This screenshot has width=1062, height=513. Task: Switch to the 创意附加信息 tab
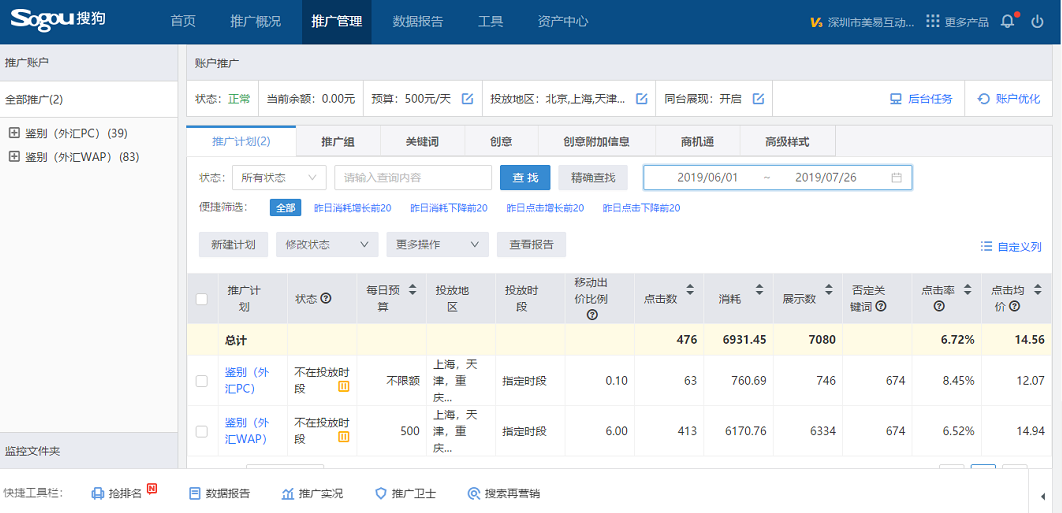coord(597,142)
